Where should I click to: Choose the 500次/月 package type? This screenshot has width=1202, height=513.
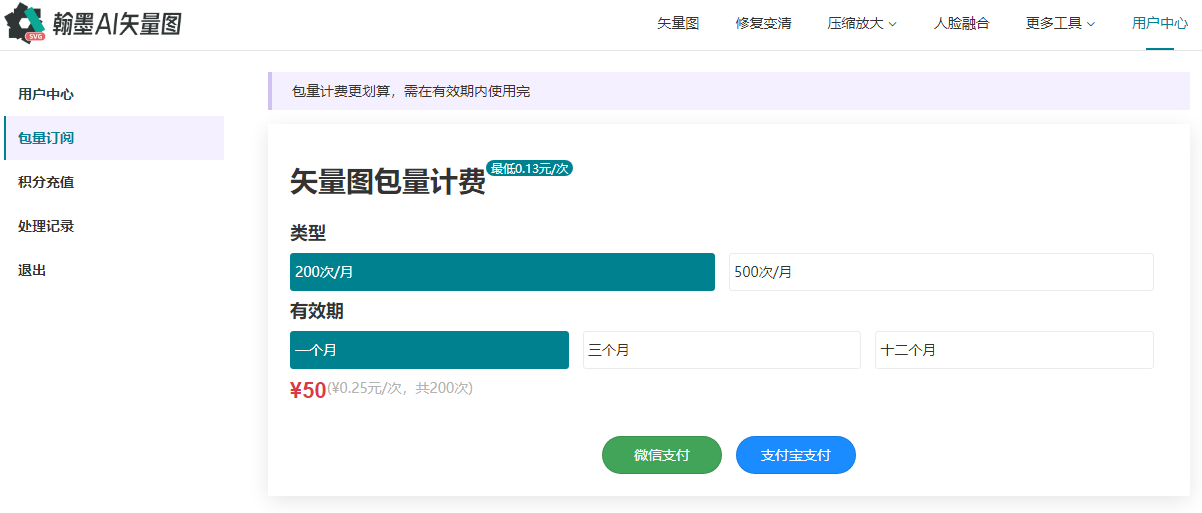[x=940, y=272]
